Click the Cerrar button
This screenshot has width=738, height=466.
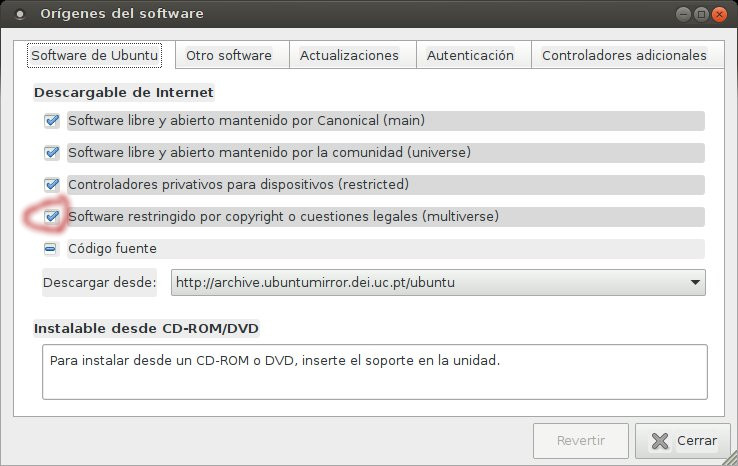(684, 440)
